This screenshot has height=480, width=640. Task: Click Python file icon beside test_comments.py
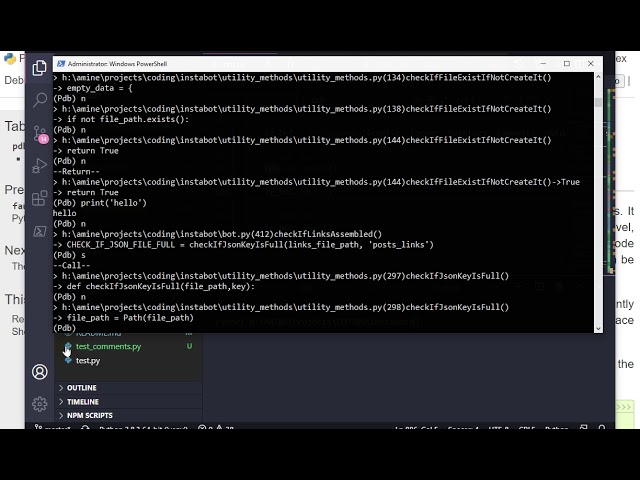[68, 347]
